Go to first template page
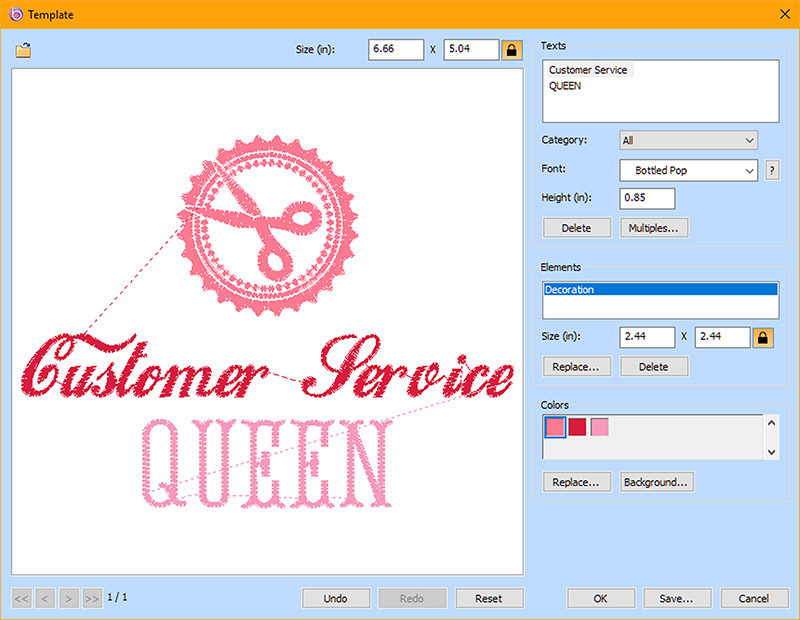800x620 pixels. point(22,598)
